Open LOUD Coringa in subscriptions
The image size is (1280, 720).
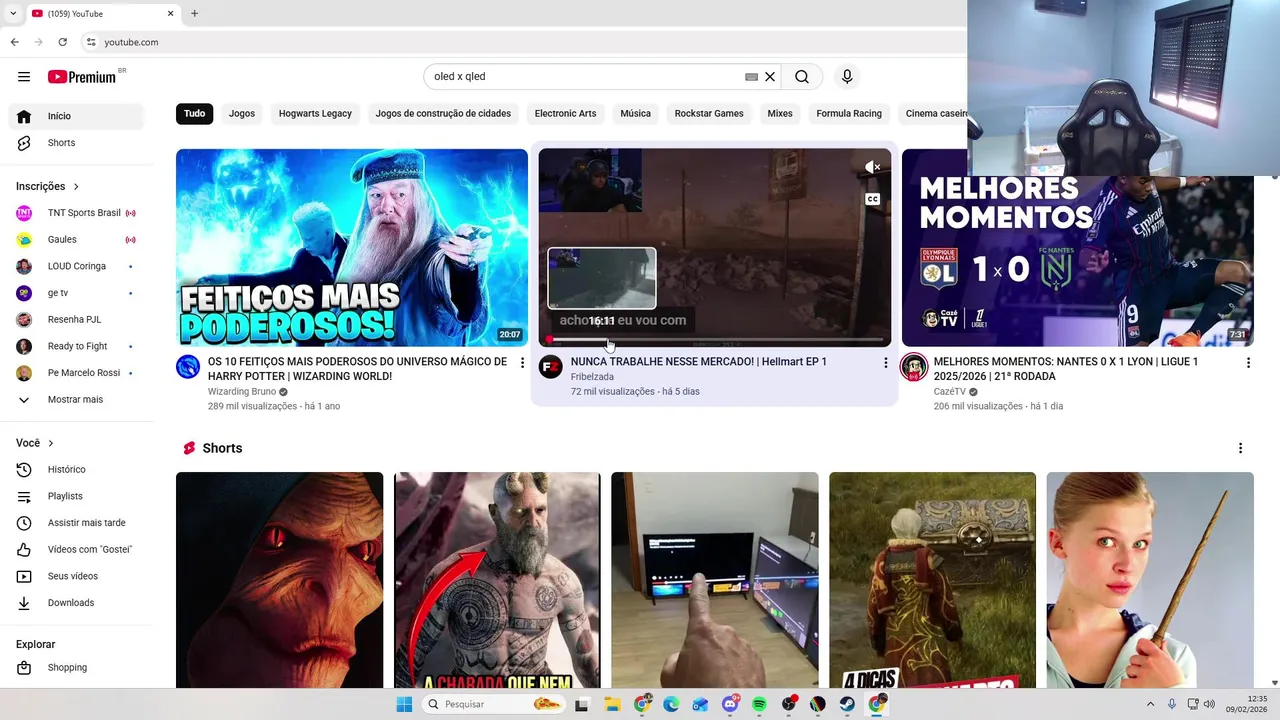point(76,266)
